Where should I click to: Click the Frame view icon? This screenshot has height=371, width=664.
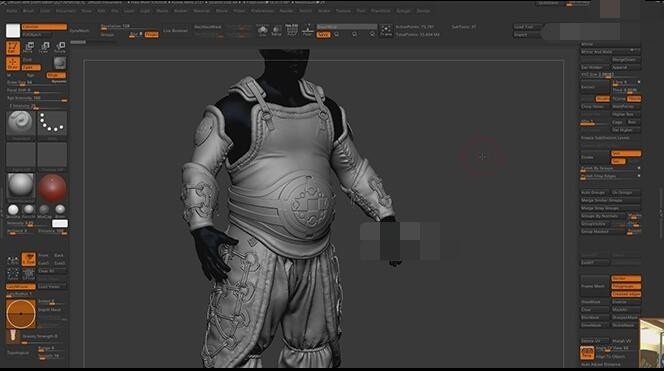point(386,30)
